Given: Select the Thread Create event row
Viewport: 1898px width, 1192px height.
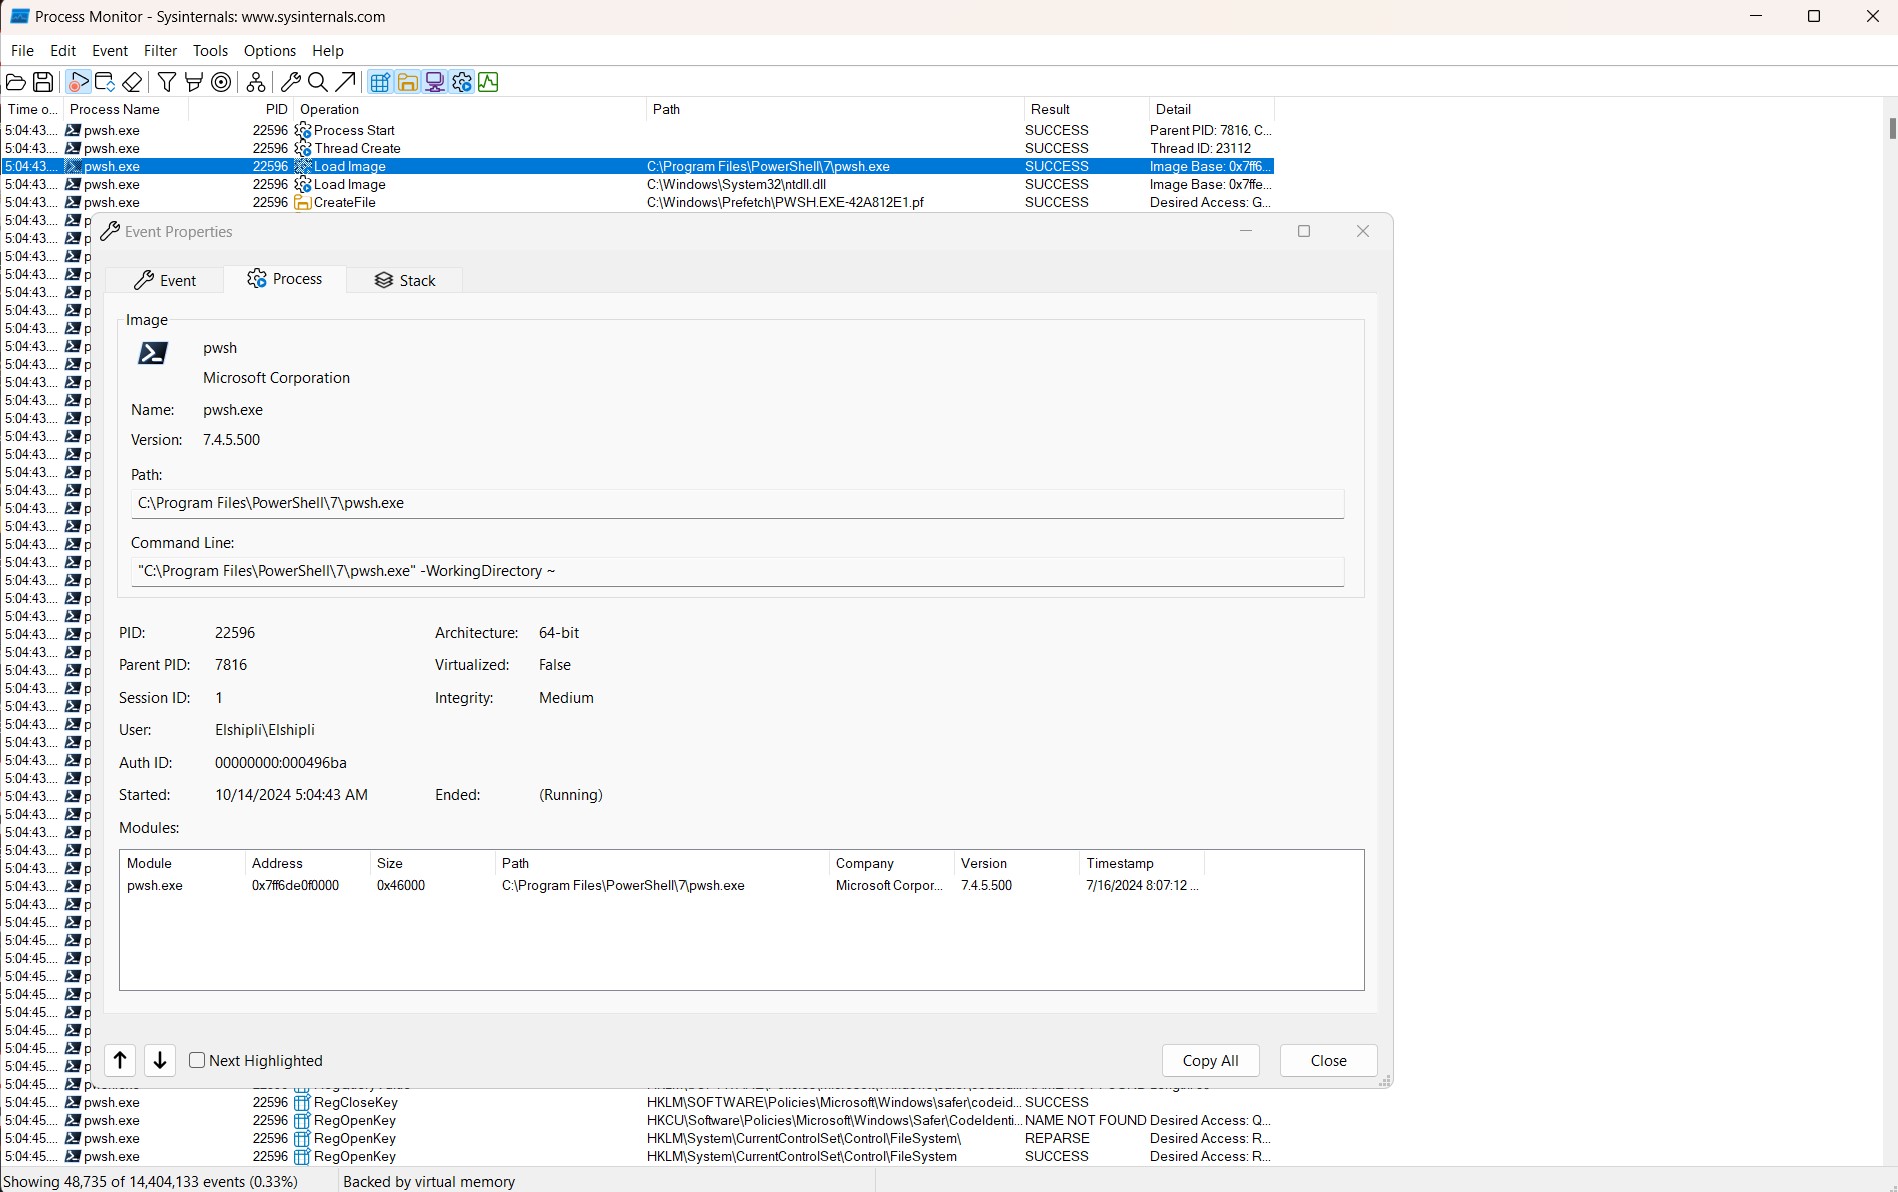Looking at the screenshot, I should click(x=637, y=148).
